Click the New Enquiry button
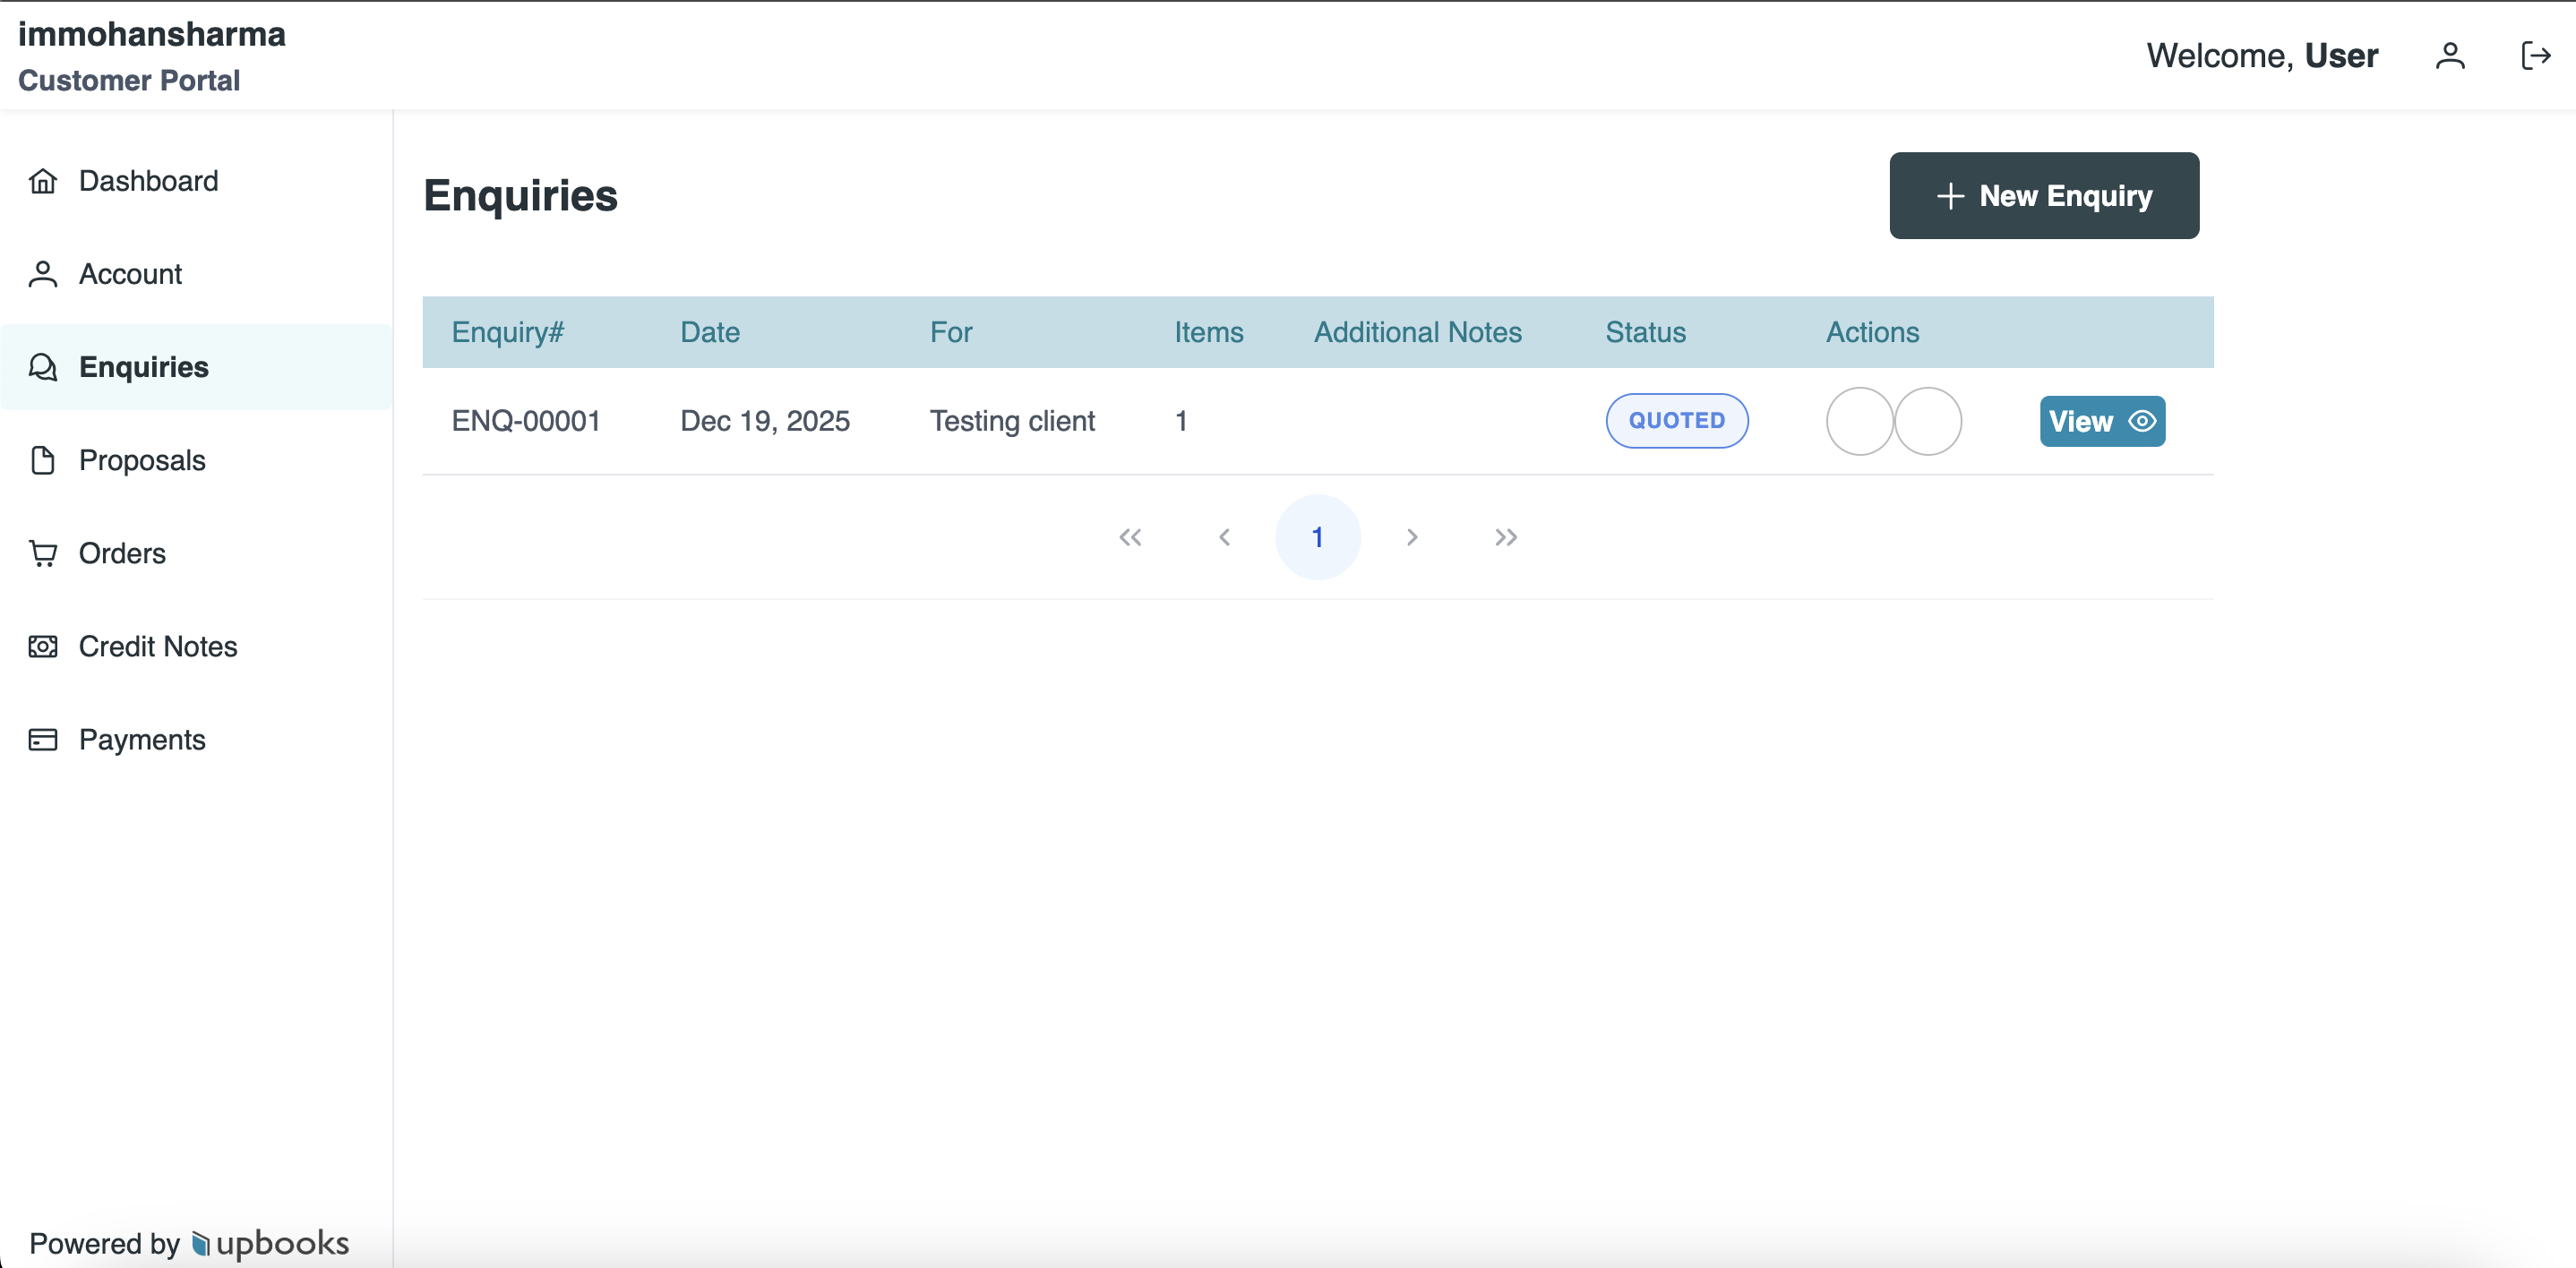Screen dimensions: 2576x1268 (2043, 196)
